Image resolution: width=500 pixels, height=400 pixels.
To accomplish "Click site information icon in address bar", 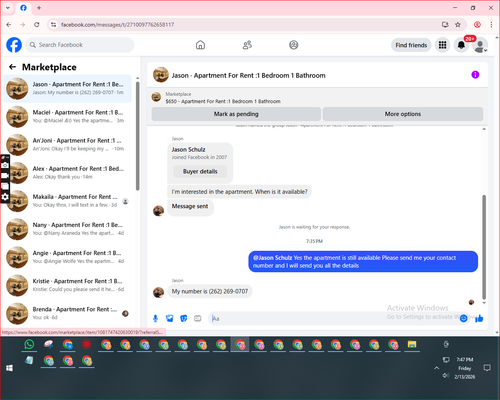I will (x=53, y=24).
